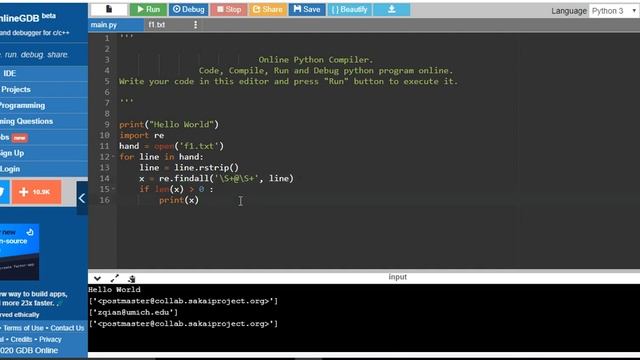Switch to the f1.txt tab
This screenshot has width=640, height=360.
[157, 25]
